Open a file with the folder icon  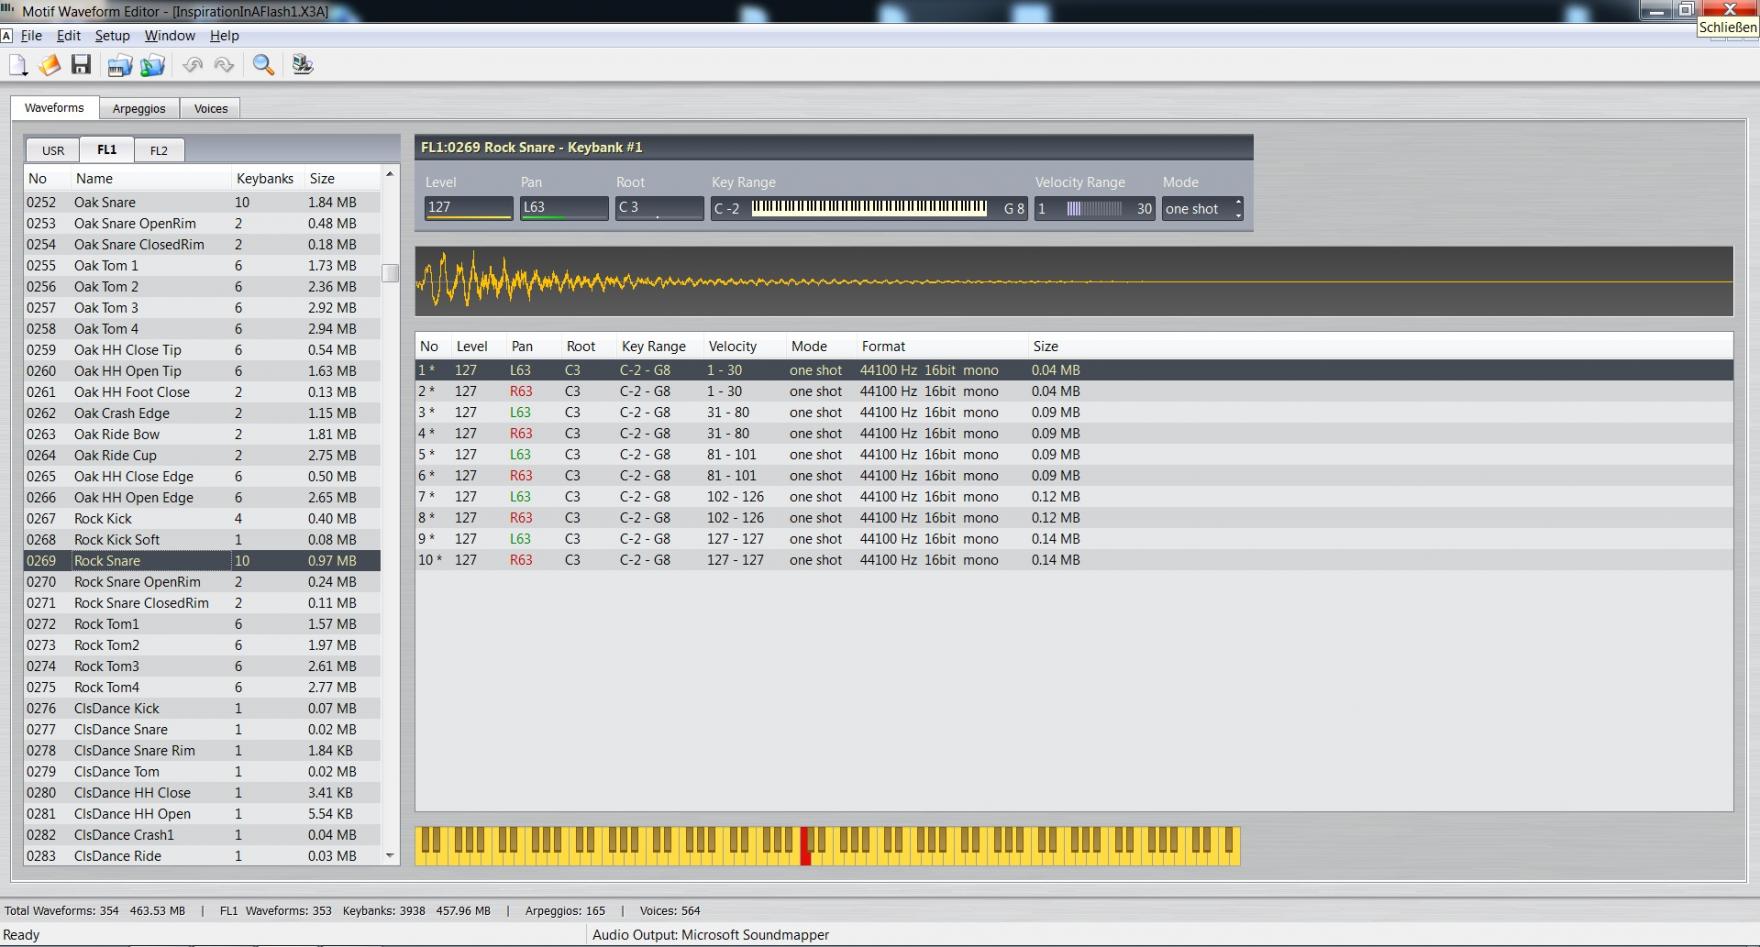49,65
